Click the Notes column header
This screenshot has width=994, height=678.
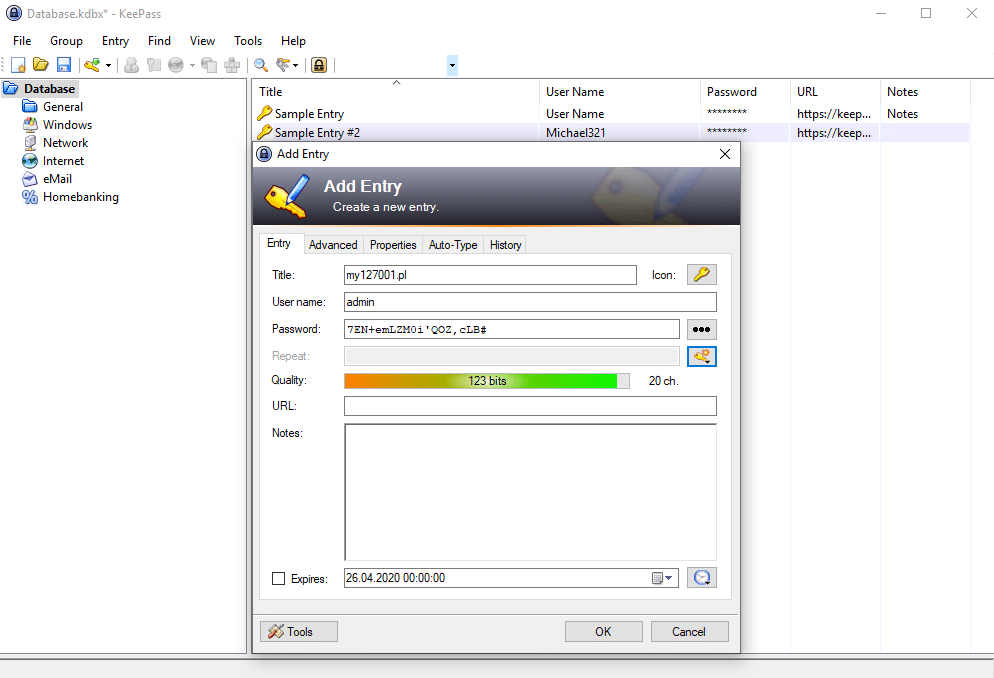(926, 92)
